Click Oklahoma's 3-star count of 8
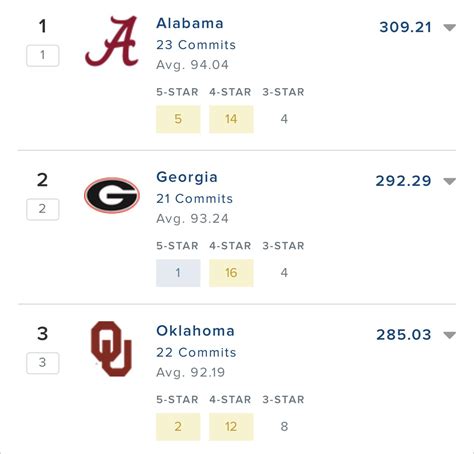 (x=284, y=427)
